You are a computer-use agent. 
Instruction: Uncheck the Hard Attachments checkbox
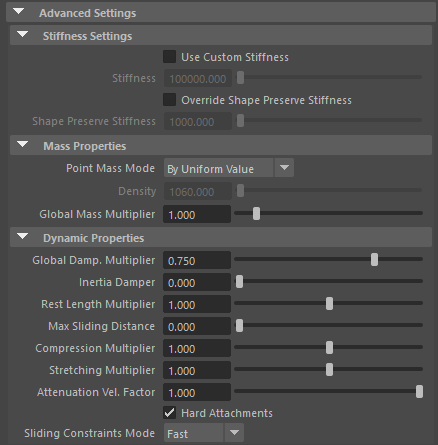click(x=169, y=413)
